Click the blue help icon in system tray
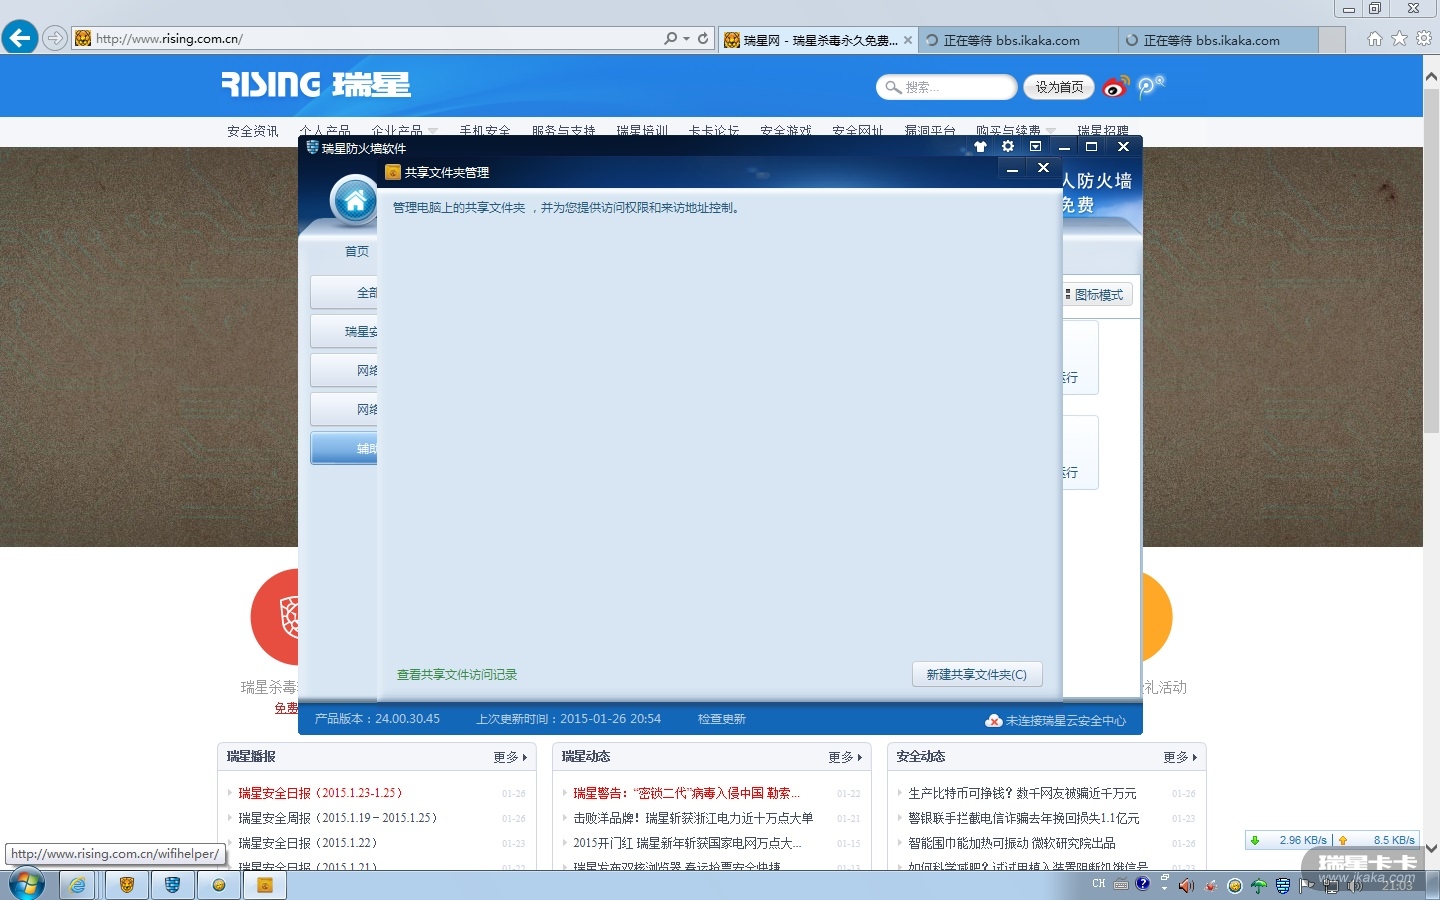 1143,884
